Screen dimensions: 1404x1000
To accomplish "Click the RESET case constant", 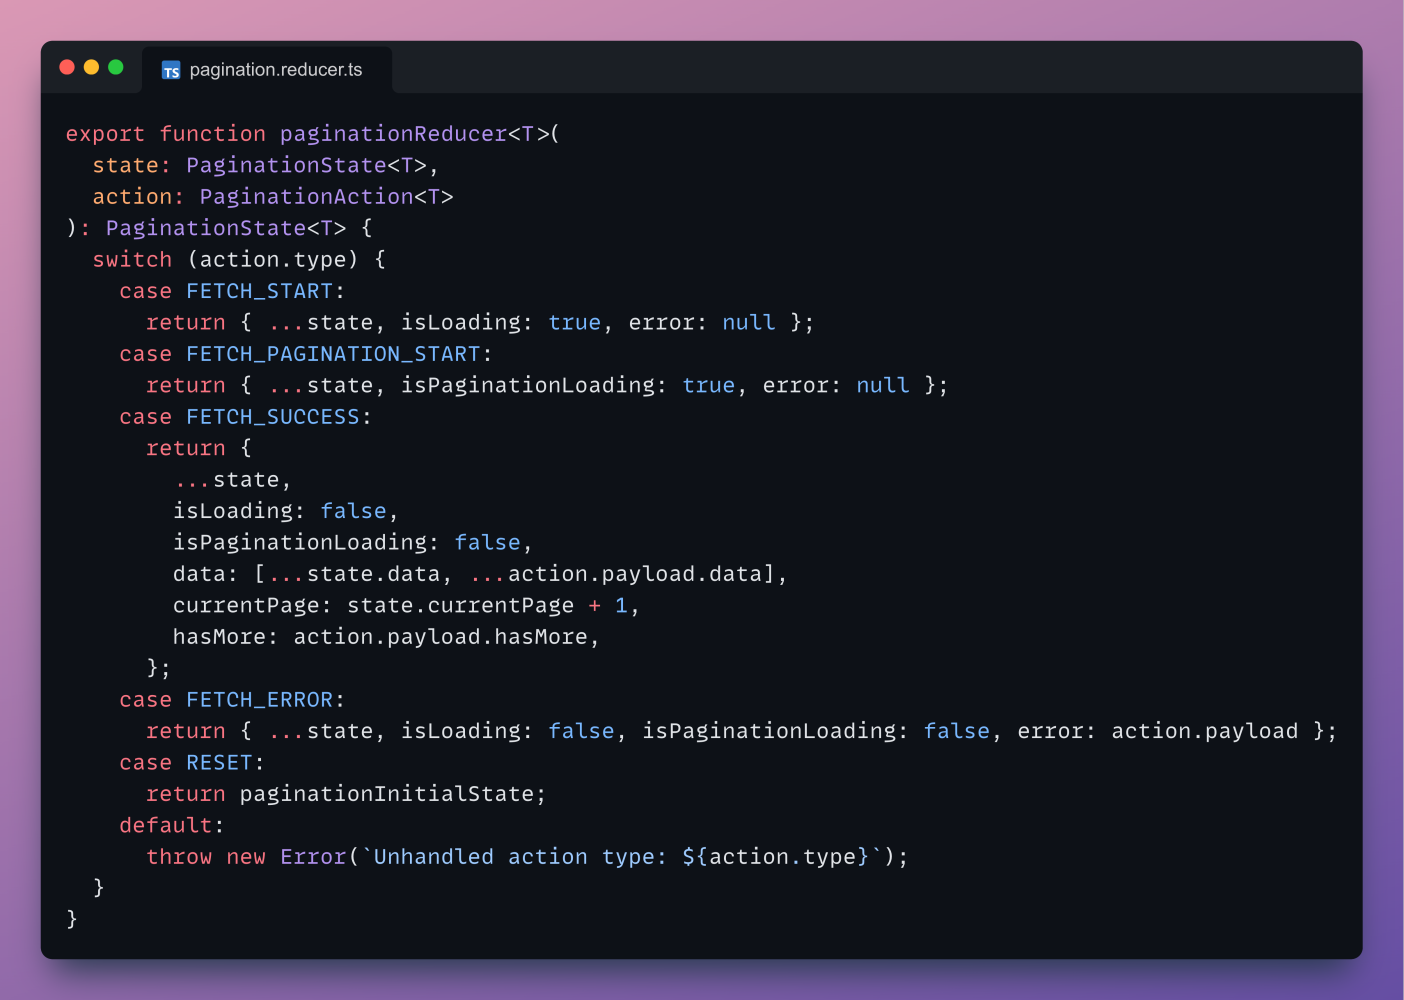I will (219, 763).
